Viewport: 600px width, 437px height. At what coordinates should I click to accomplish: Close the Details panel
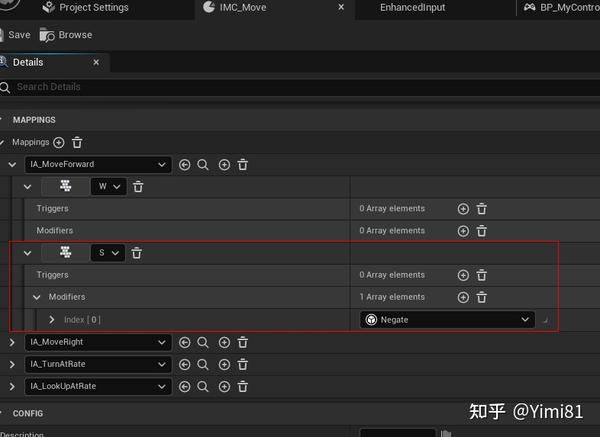(96, 62)
